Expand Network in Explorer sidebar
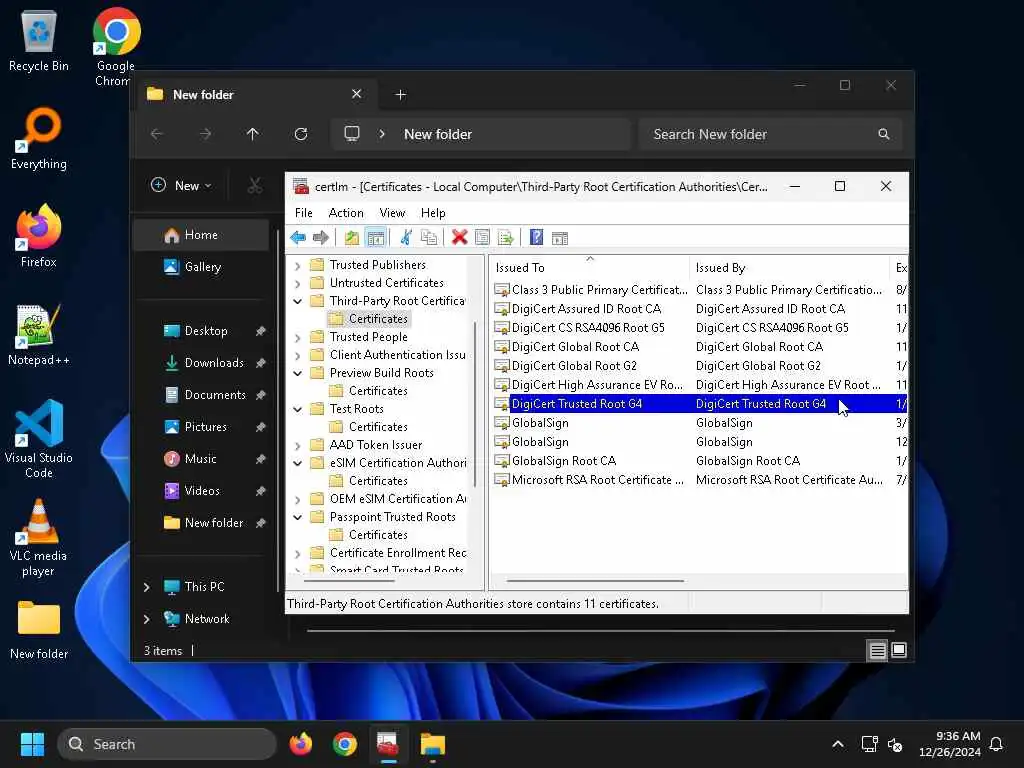Screen dimensions: 1024x768 pyautogui.click(x=146, y=619)
